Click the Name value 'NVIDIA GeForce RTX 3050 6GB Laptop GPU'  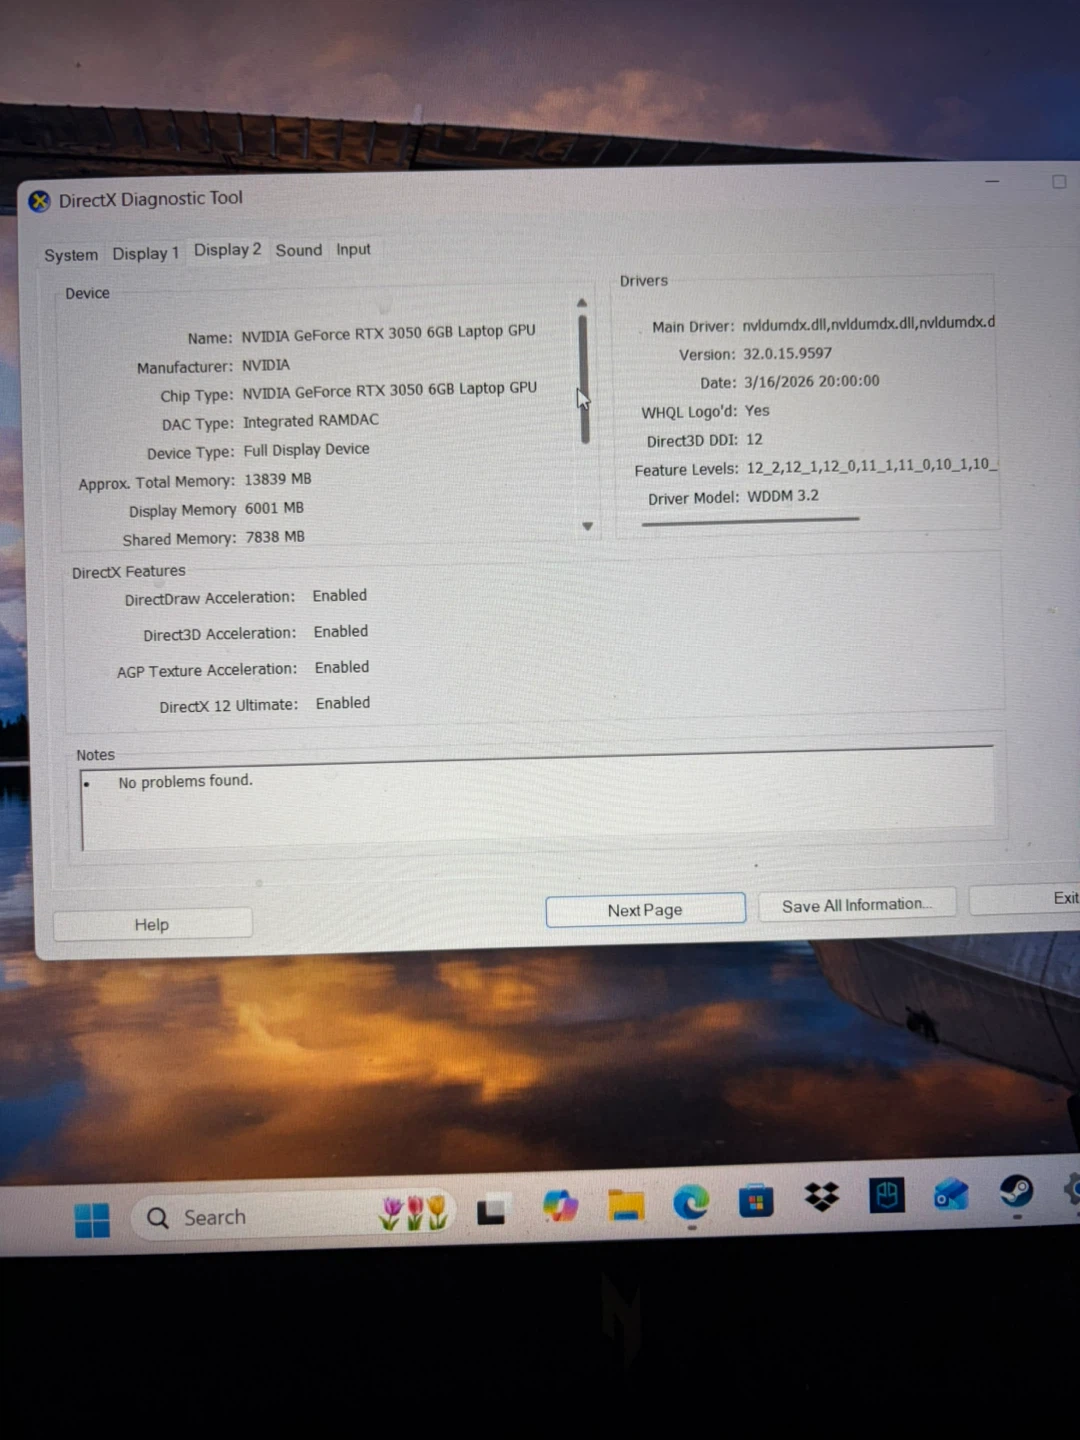click(x=388, y=333)
